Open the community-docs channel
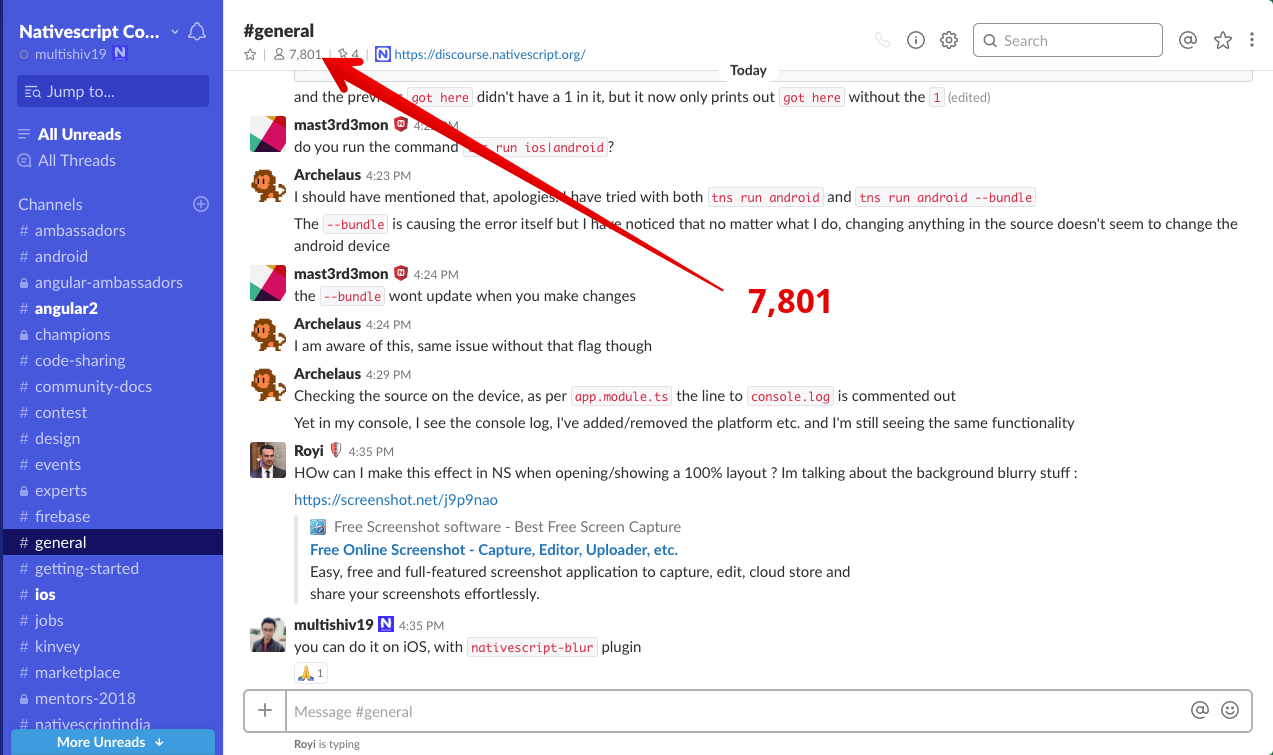Screen dimensions: 1273x755 tap(93, 386)
